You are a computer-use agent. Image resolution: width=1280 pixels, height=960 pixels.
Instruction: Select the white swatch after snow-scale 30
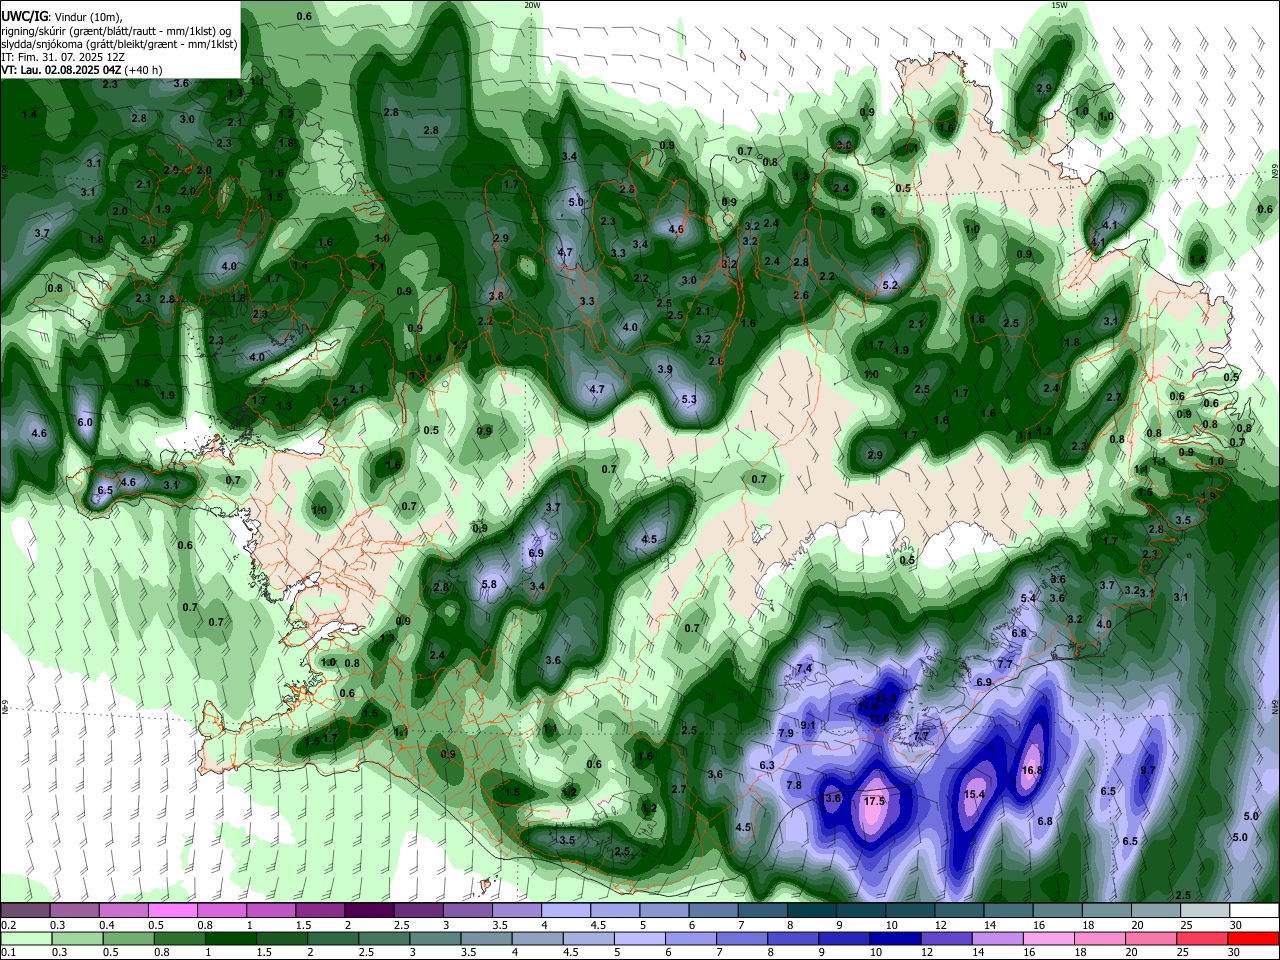(x=1254, y=911)
